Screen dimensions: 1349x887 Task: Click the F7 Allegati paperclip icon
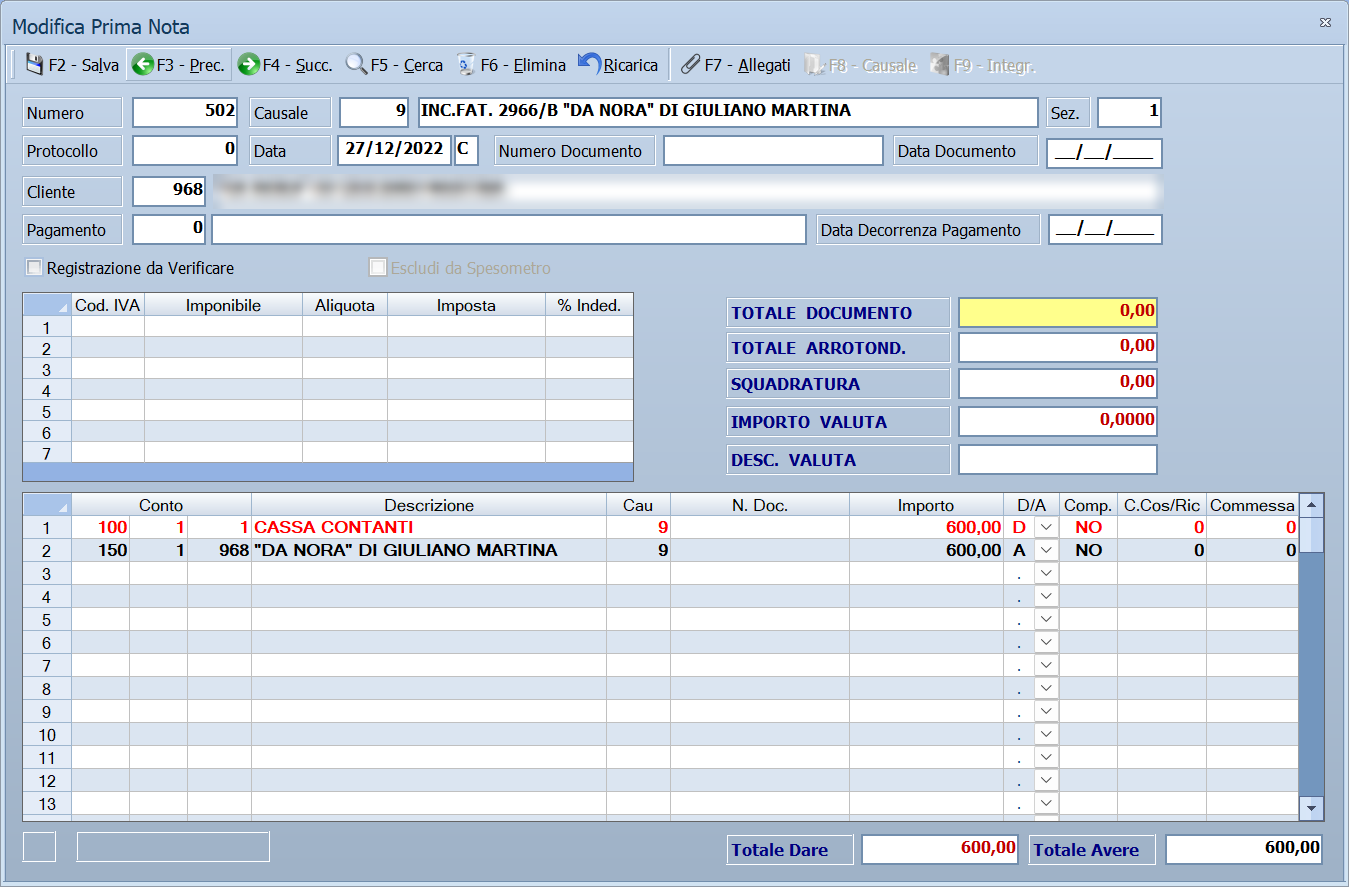point(690,65)
